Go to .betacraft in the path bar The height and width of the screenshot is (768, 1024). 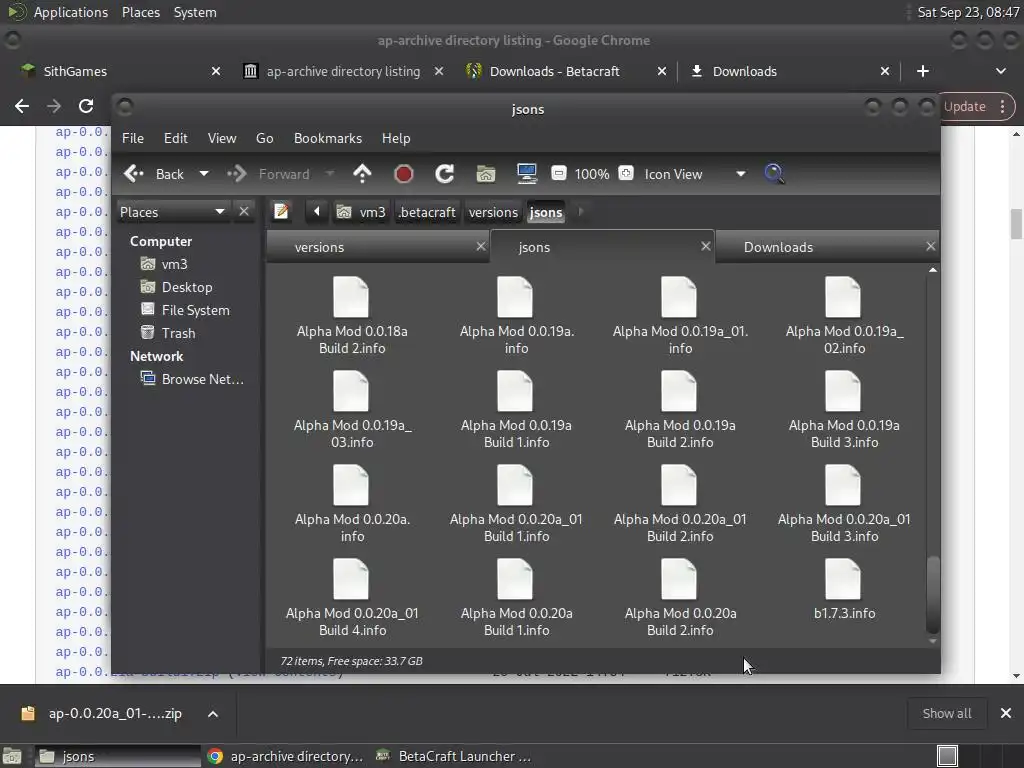coord(426,212)
